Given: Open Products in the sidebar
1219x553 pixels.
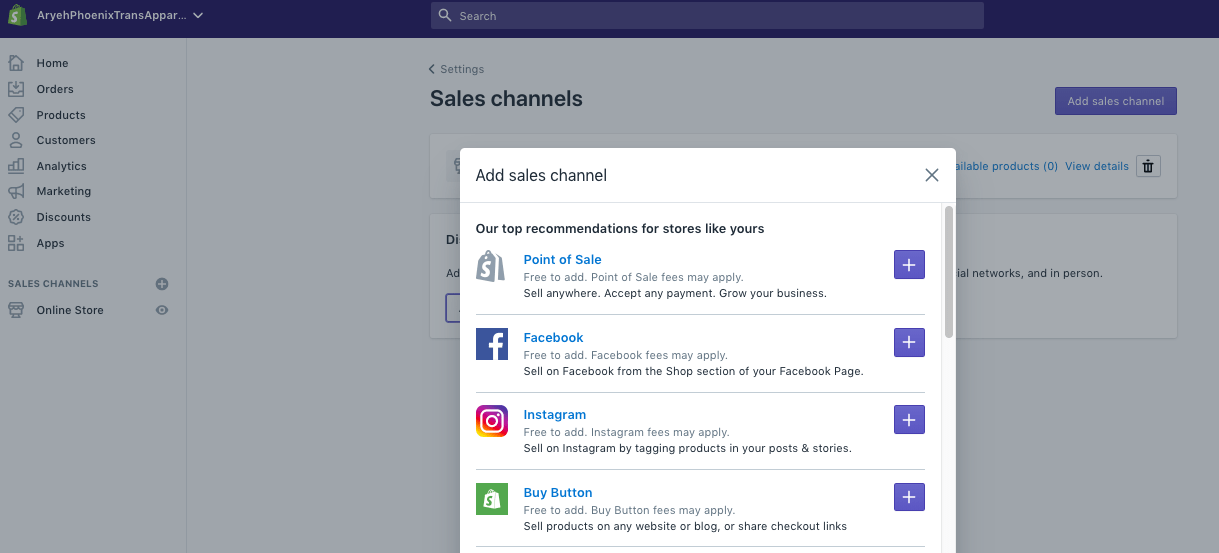Looking at the screenshot, I should tap(61, 115).
